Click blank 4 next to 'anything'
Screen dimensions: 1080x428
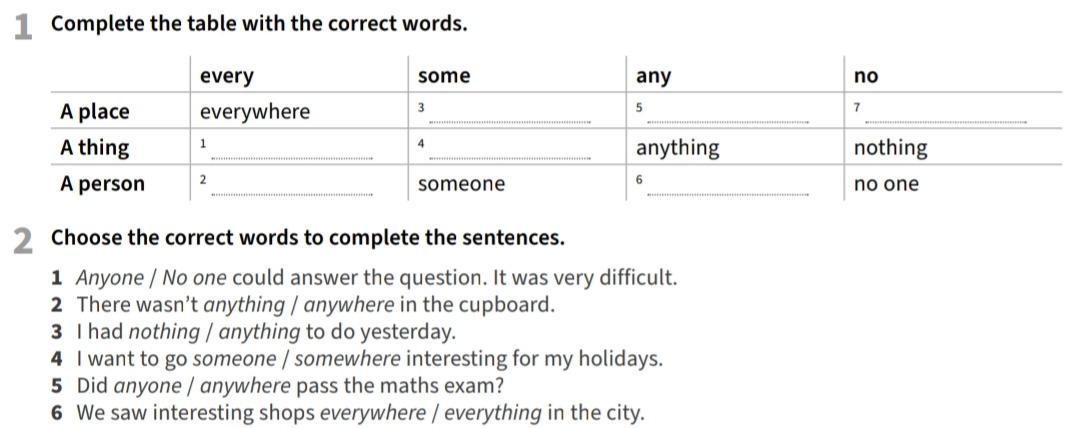(x=510, y=152)
